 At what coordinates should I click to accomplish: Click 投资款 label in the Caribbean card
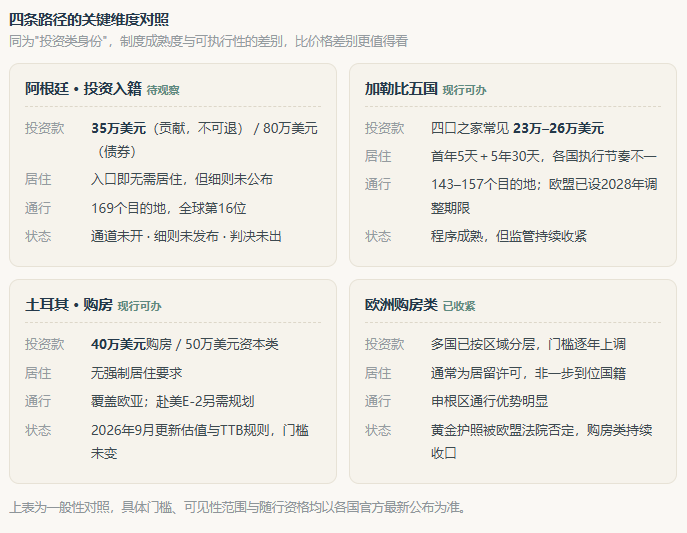[x=385, y=129]
